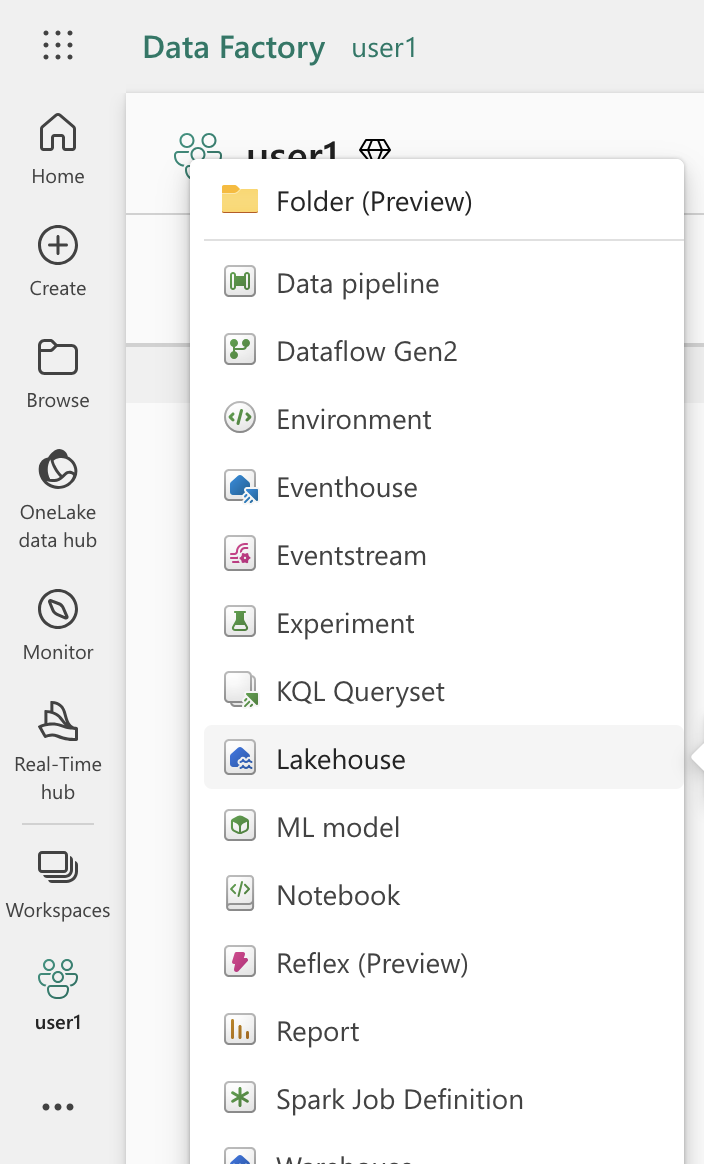Choose Spark Job Definition
The height and width of the screenshot is (1164, 704).
tap(444, 1099)
